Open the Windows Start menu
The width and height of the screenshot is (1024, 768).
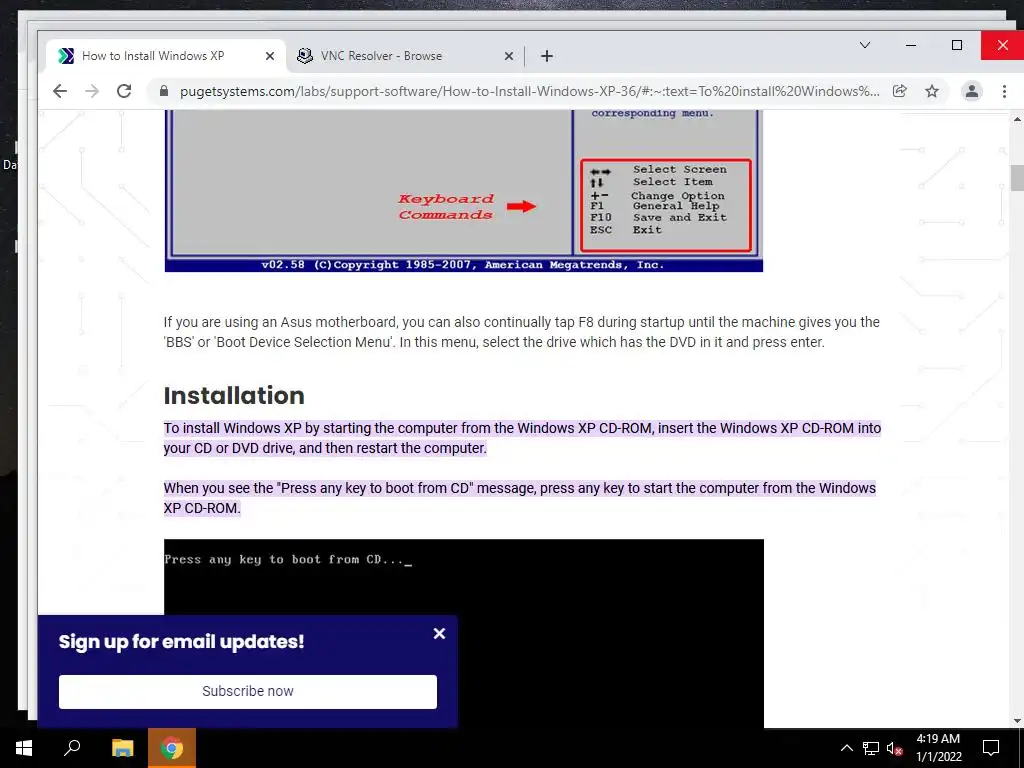pos(24,748)
